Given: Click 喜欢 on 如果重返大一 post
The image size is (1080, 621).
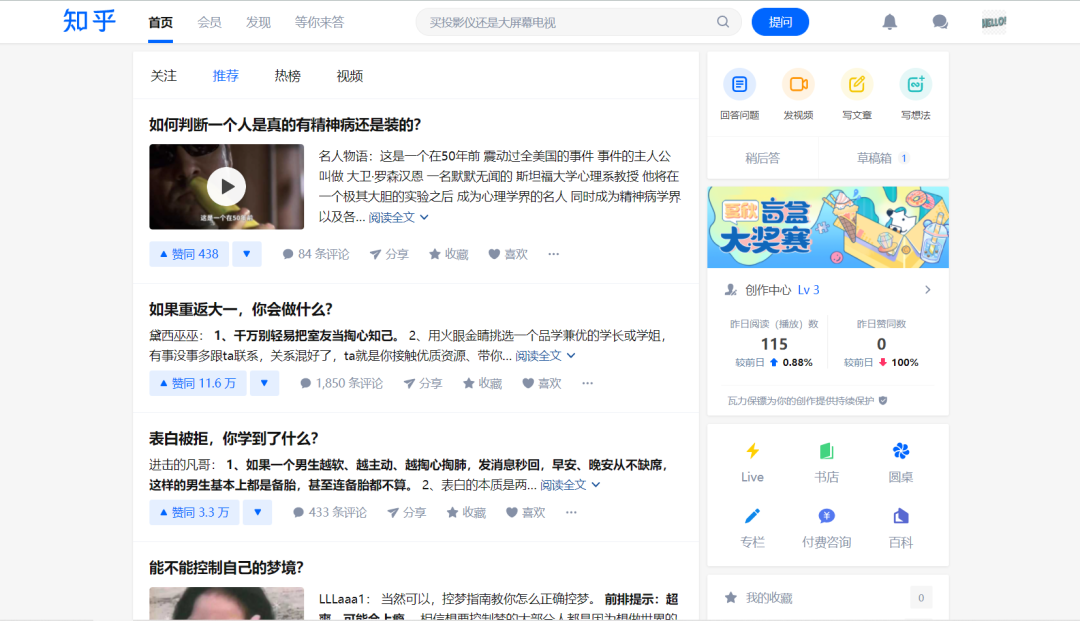Looking at the screenshot, I should pyautogui.click(x=542, y=383).
